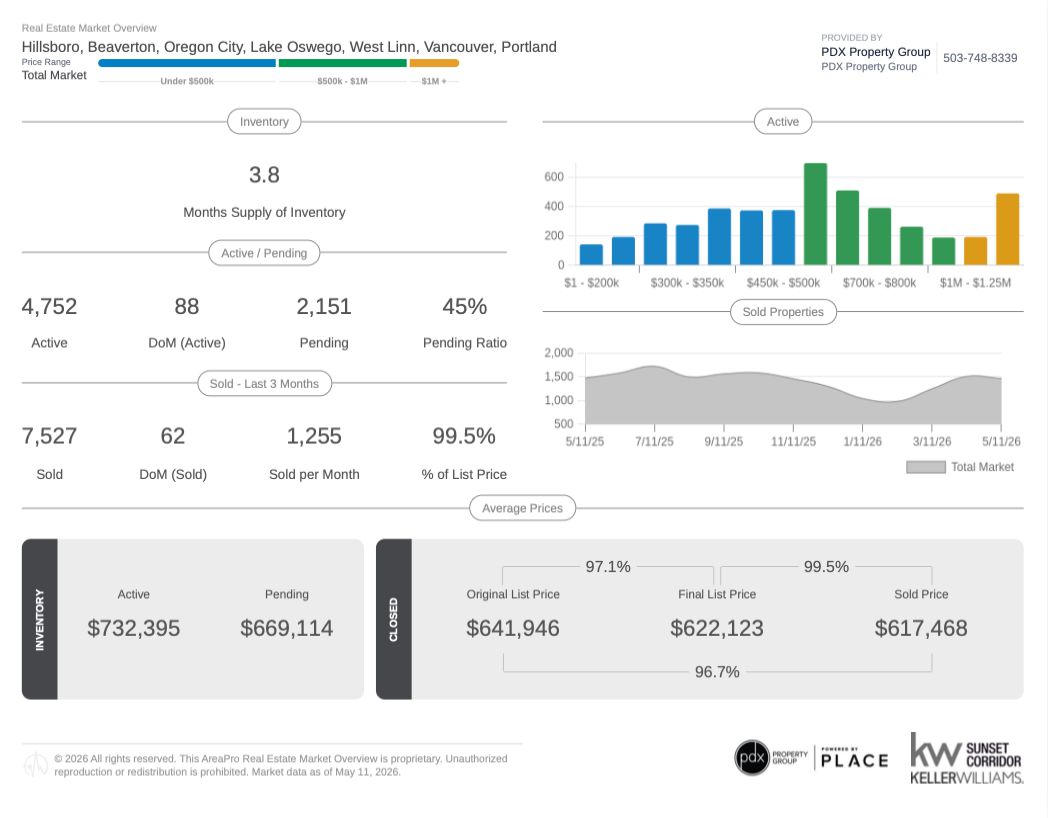Screen dimensions: 1048x818
Task: Click the gray Sold Properties area chart
Action: coord(793,401)
